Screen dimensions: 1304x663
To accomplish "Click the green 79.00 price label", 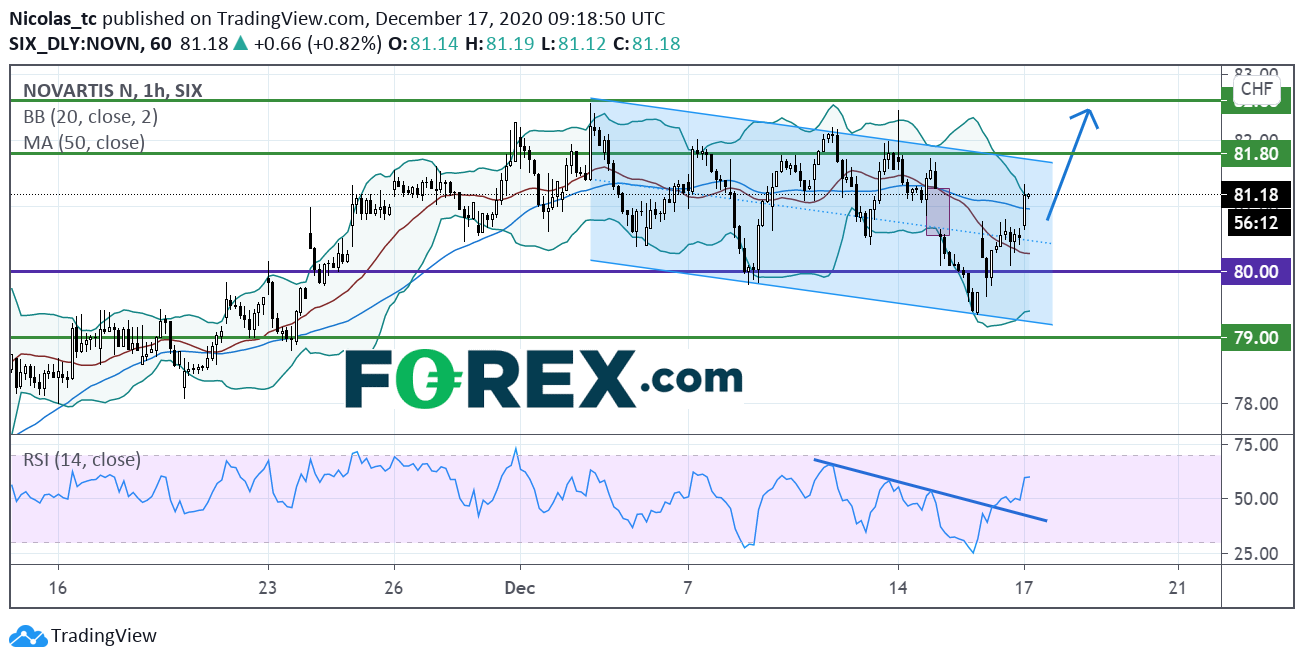I will click(1255, 338).
